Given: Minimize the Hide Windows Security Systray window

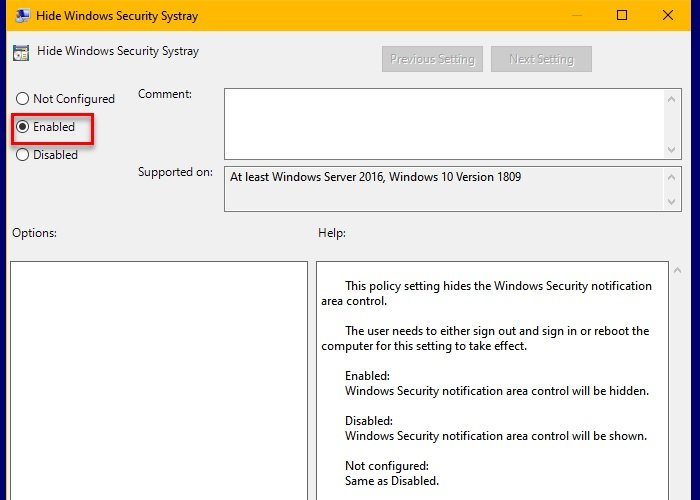Looking at the screenshot, I should tap(575, 16).
